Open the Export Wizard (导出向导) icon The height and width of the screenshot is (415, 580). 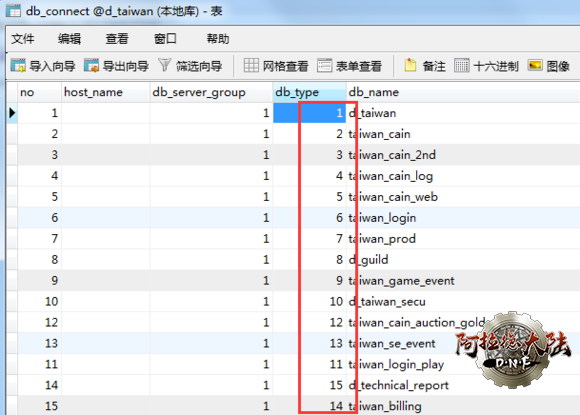coord(91,66)
